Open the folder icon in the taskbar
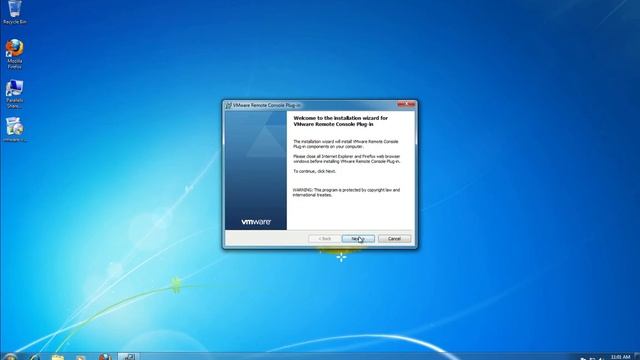Image resolution: width=640 pixels, height=360 pixels. click(x=58, y=357)
